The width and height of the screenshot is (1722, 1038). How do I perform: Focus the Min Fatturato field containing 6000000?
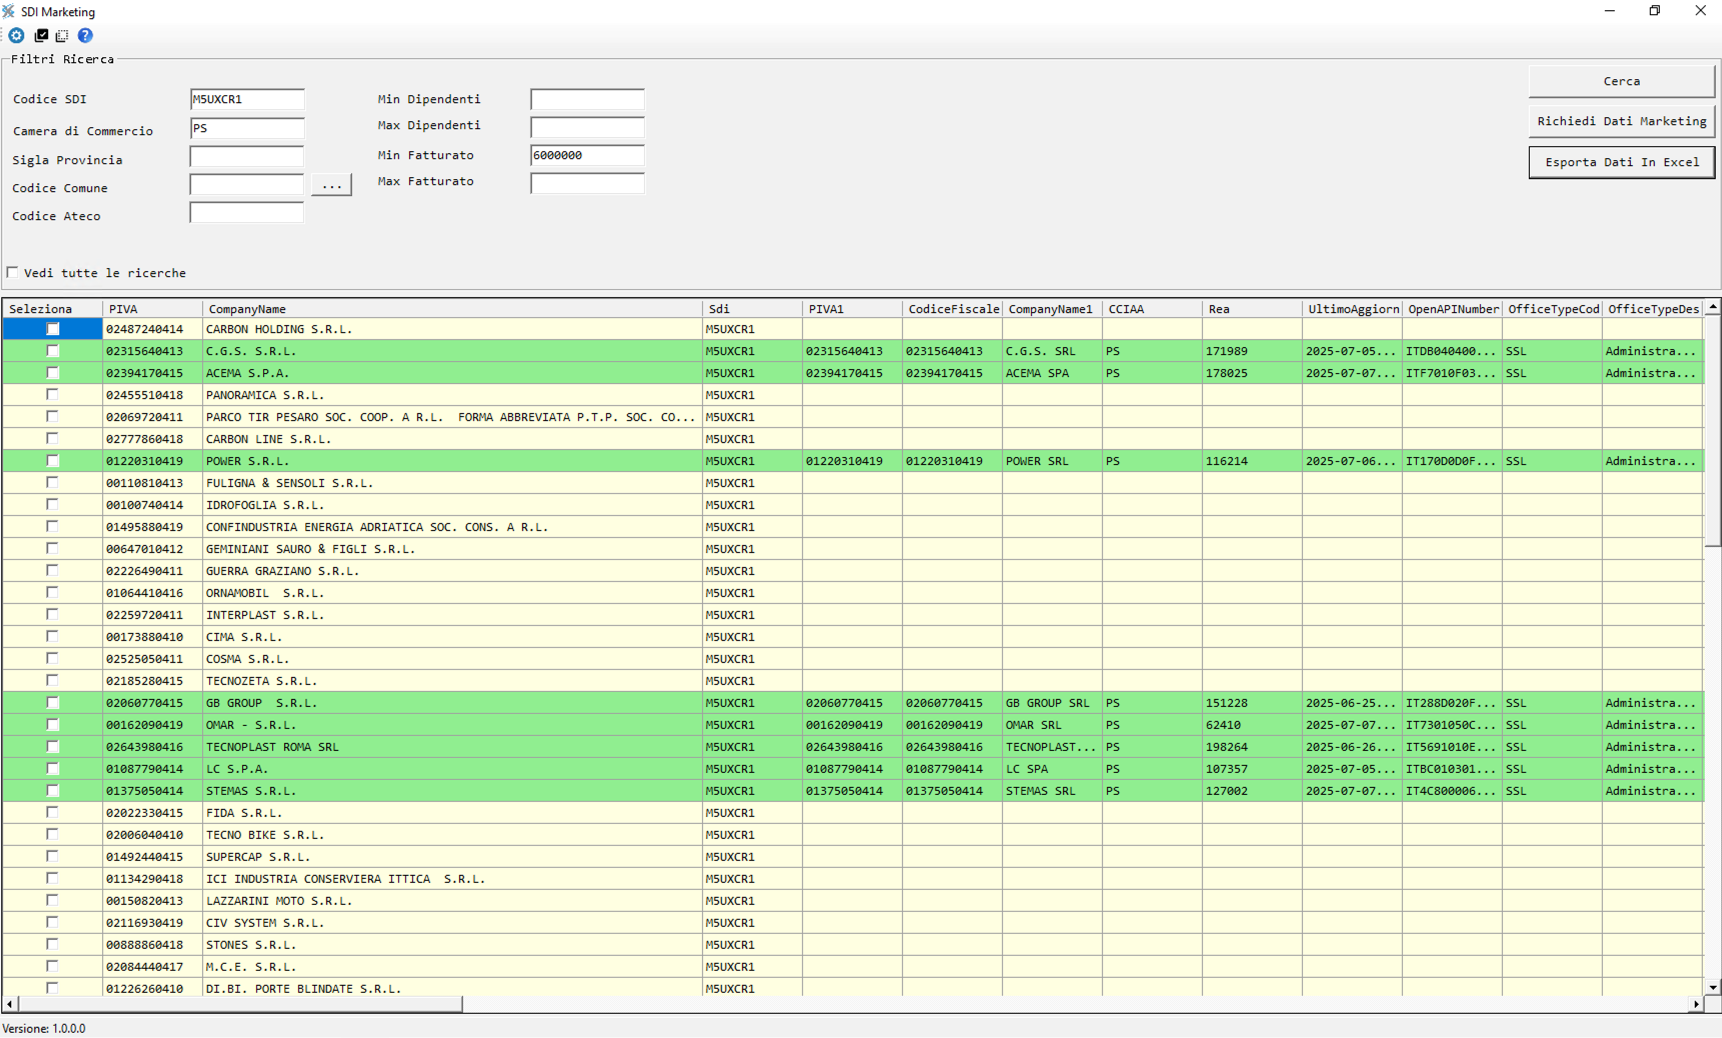tap(587, 155)
